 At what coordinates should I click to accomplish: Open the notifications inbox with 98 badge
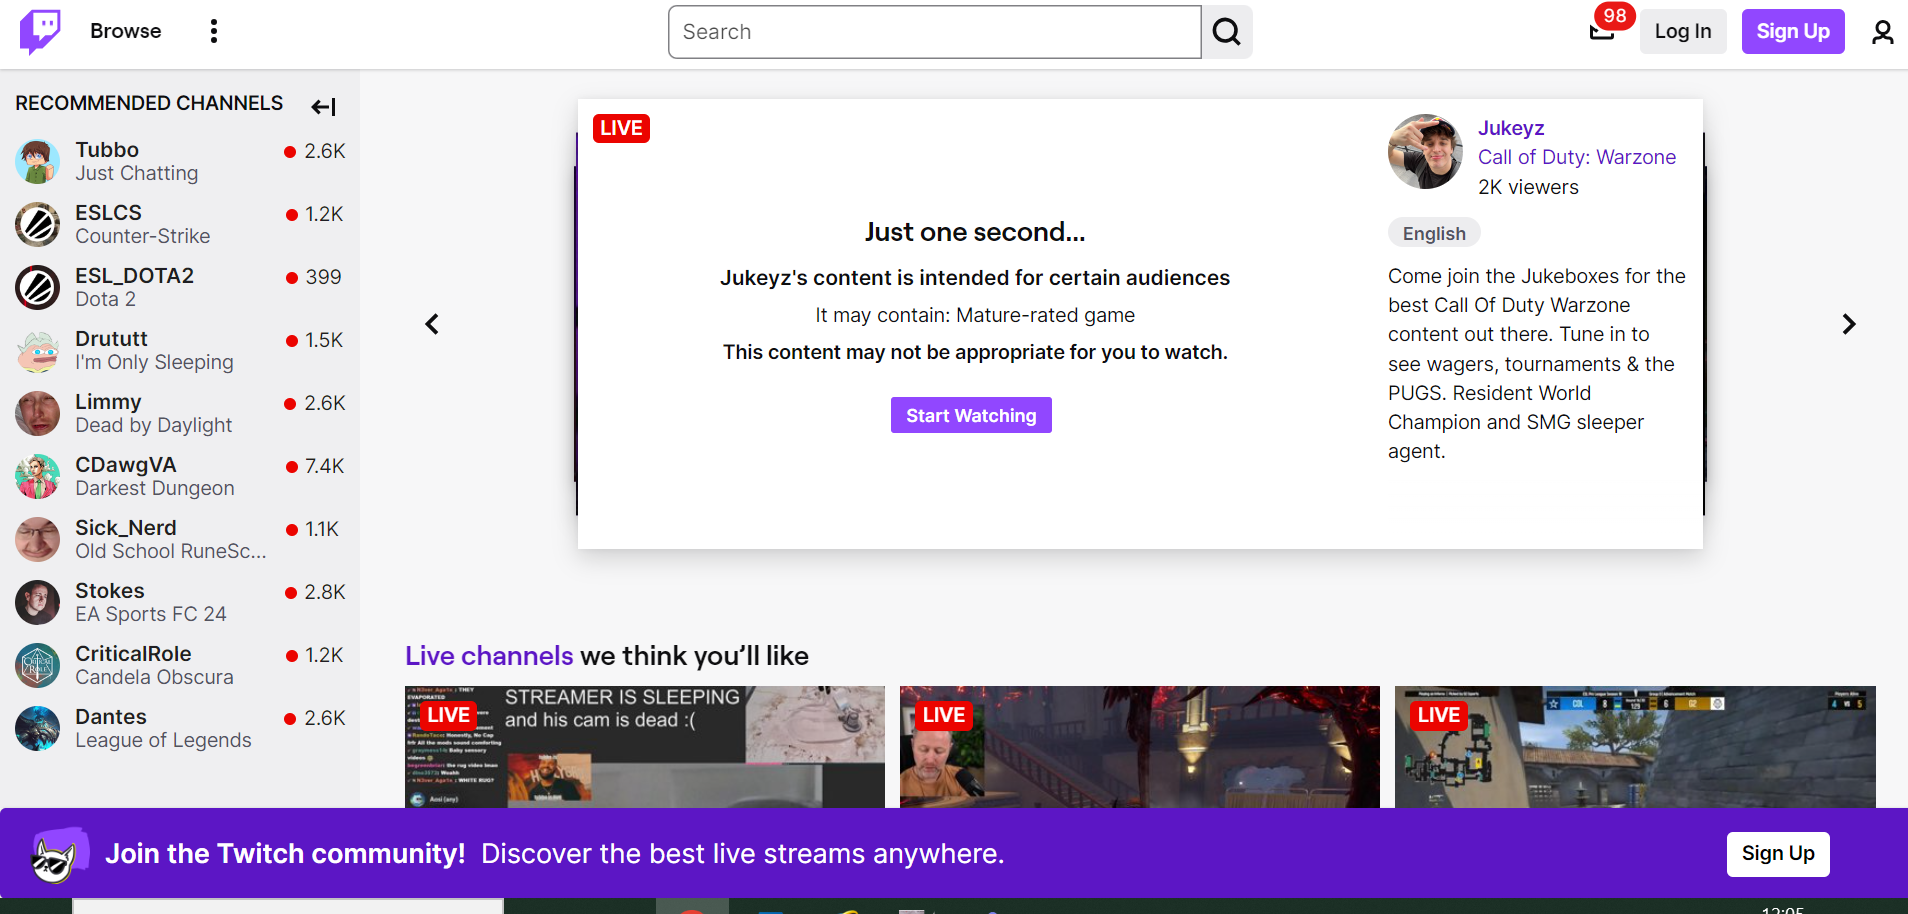1602,31
